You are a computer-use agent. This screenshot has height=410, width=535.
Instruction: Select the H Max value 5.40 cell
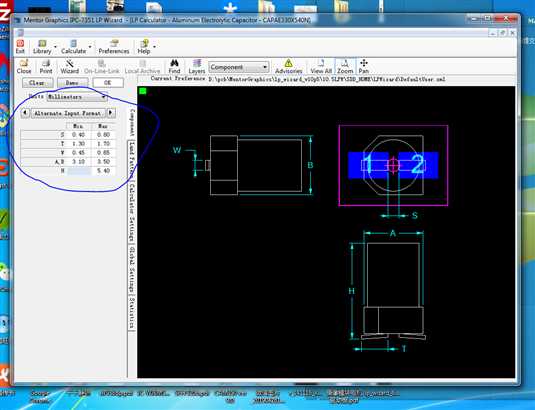coord(103,171)
